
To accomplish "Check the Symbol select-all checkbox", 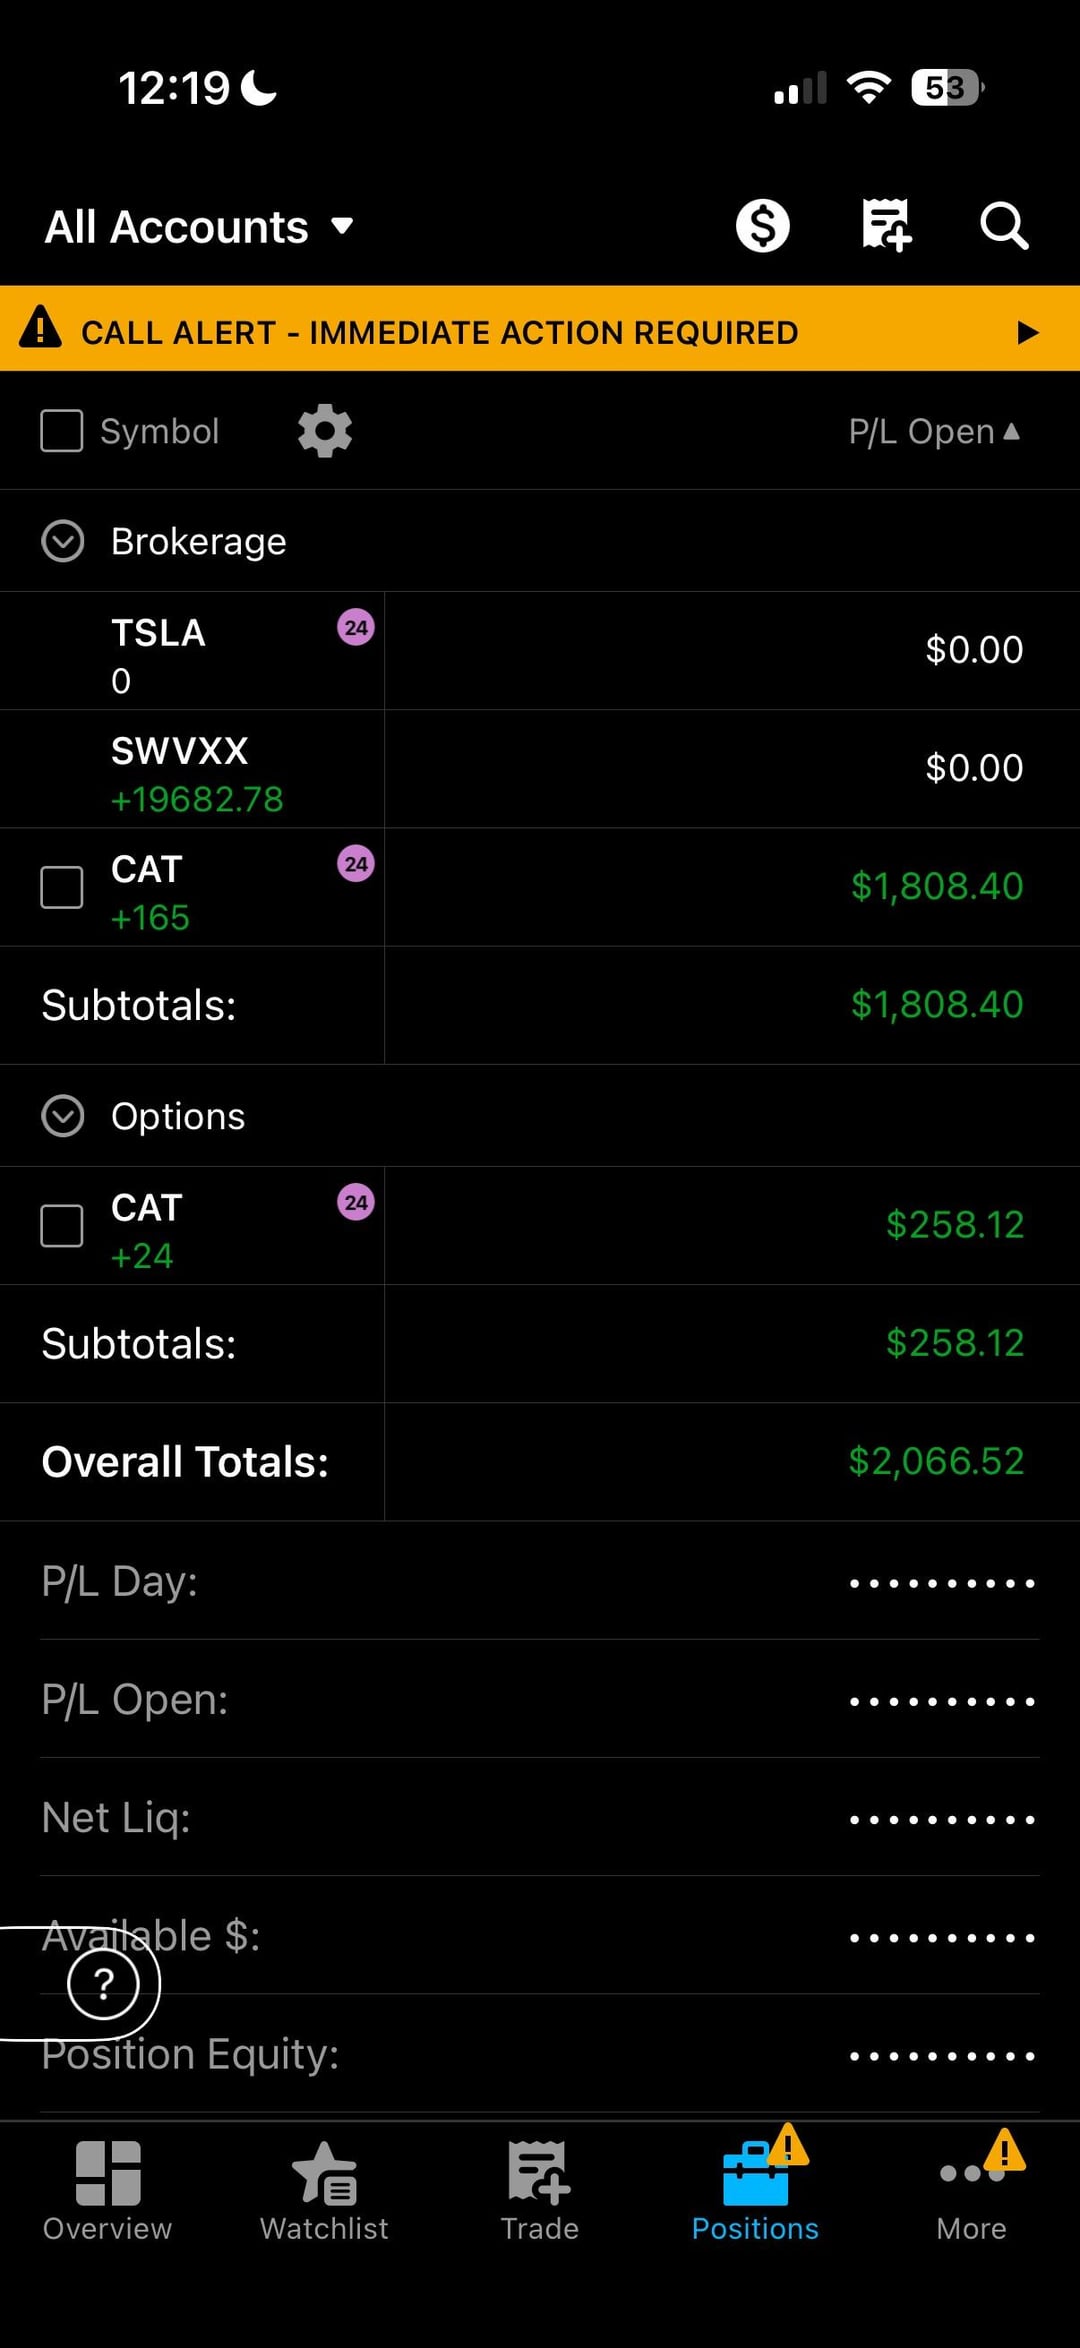I will [62, 432].
